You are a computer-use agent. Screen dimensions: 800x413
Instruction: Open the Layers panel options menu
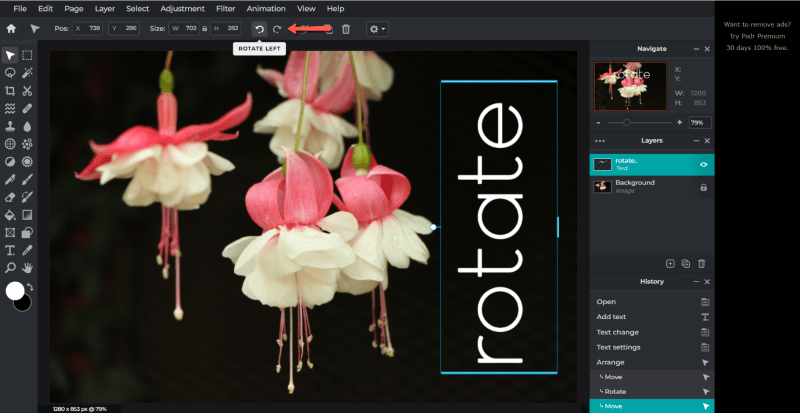600,140
